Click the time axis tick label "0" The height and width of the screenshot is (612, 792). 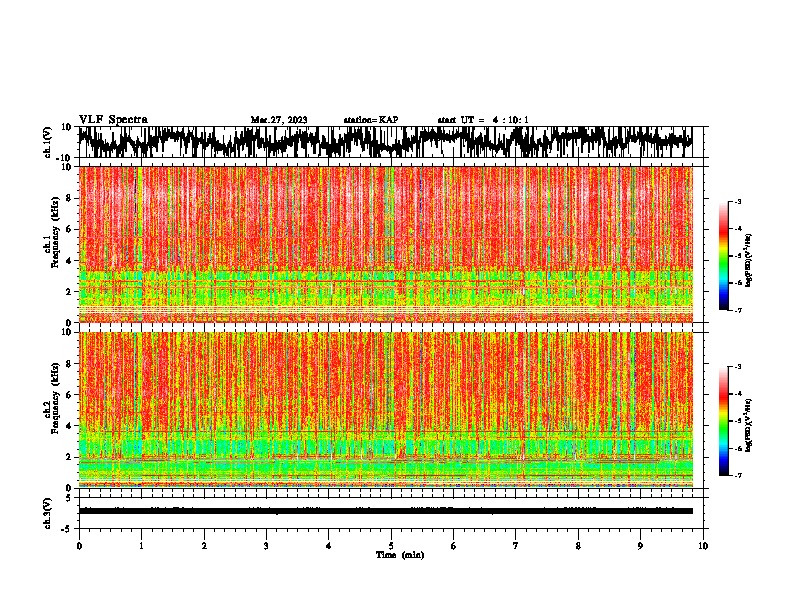coord(79,546)
